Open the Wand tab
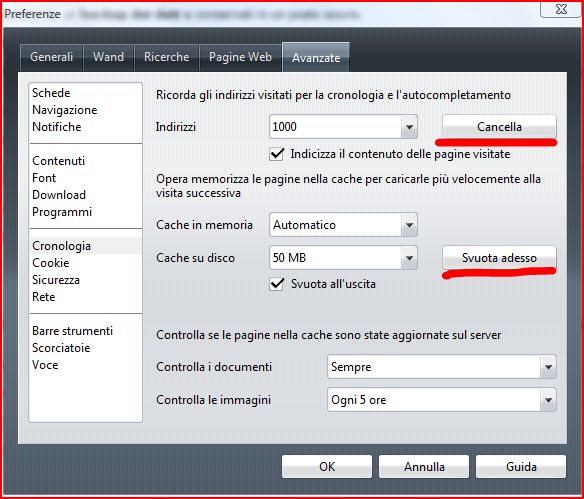 point(108,57)
